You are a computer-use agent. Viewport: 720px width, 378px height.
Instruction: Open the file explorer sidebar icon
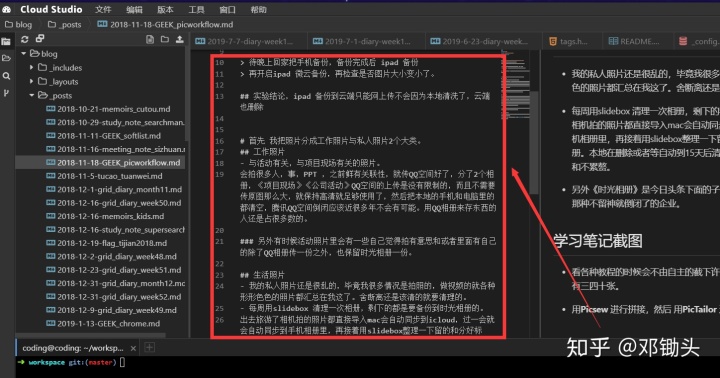pyautogui.click(x=6, y=42)
